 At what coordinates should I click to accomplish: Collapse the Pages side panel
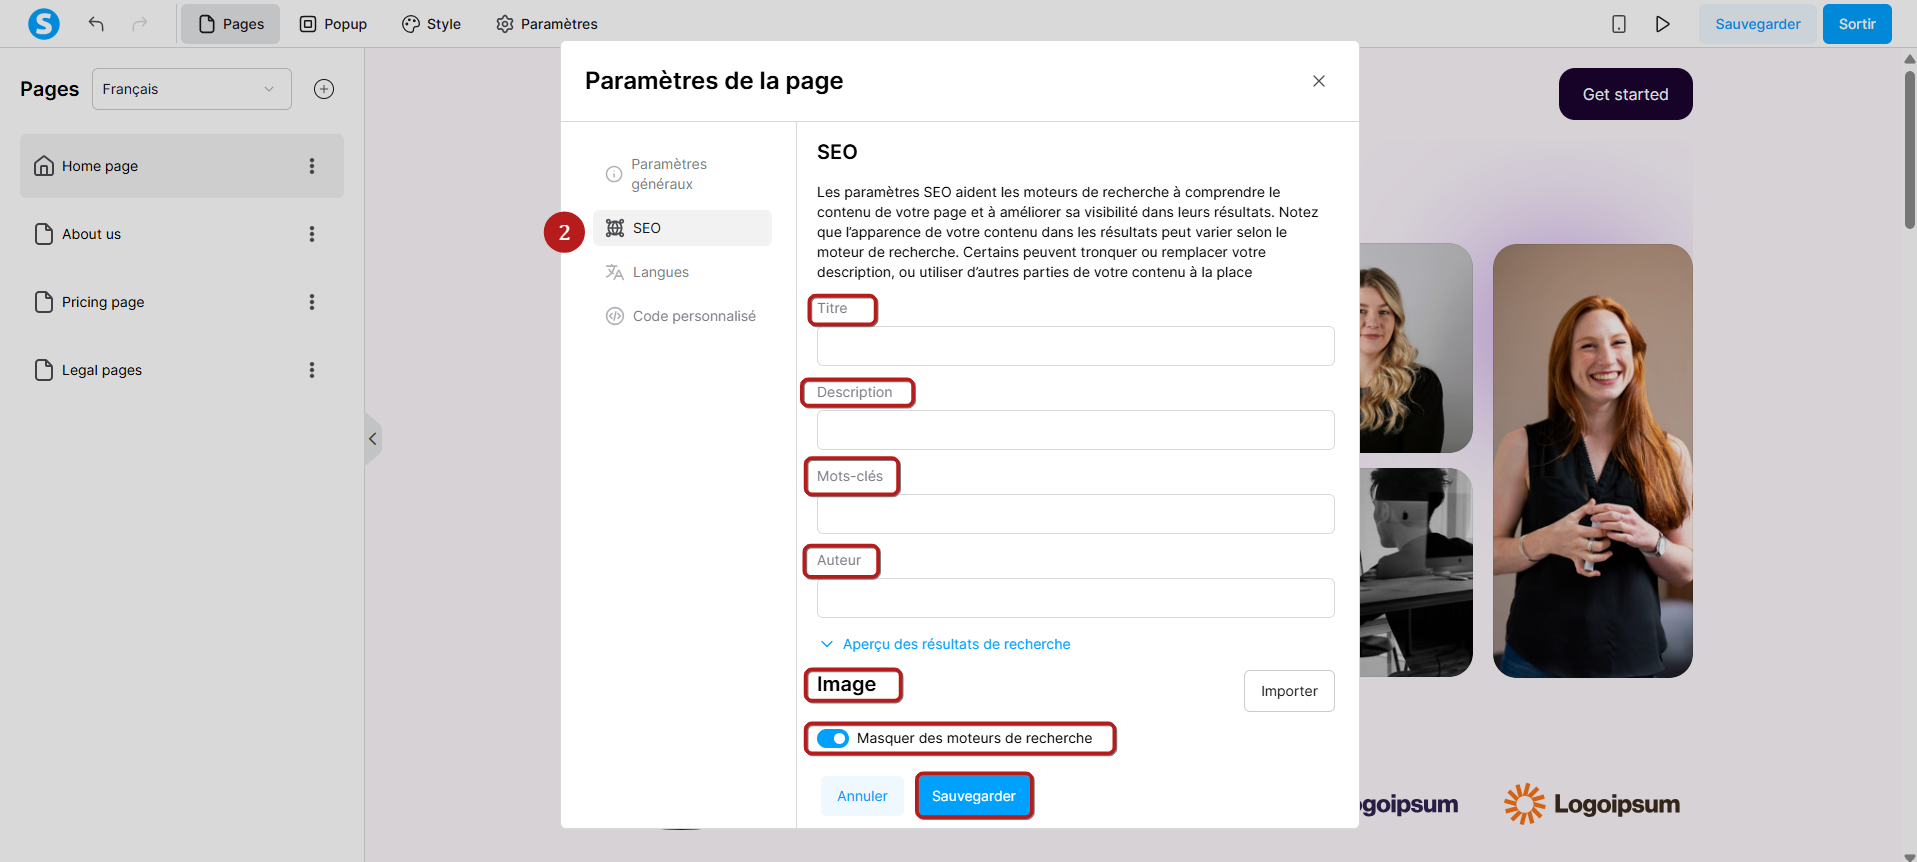pyautogui.click(x=372, y=439)
